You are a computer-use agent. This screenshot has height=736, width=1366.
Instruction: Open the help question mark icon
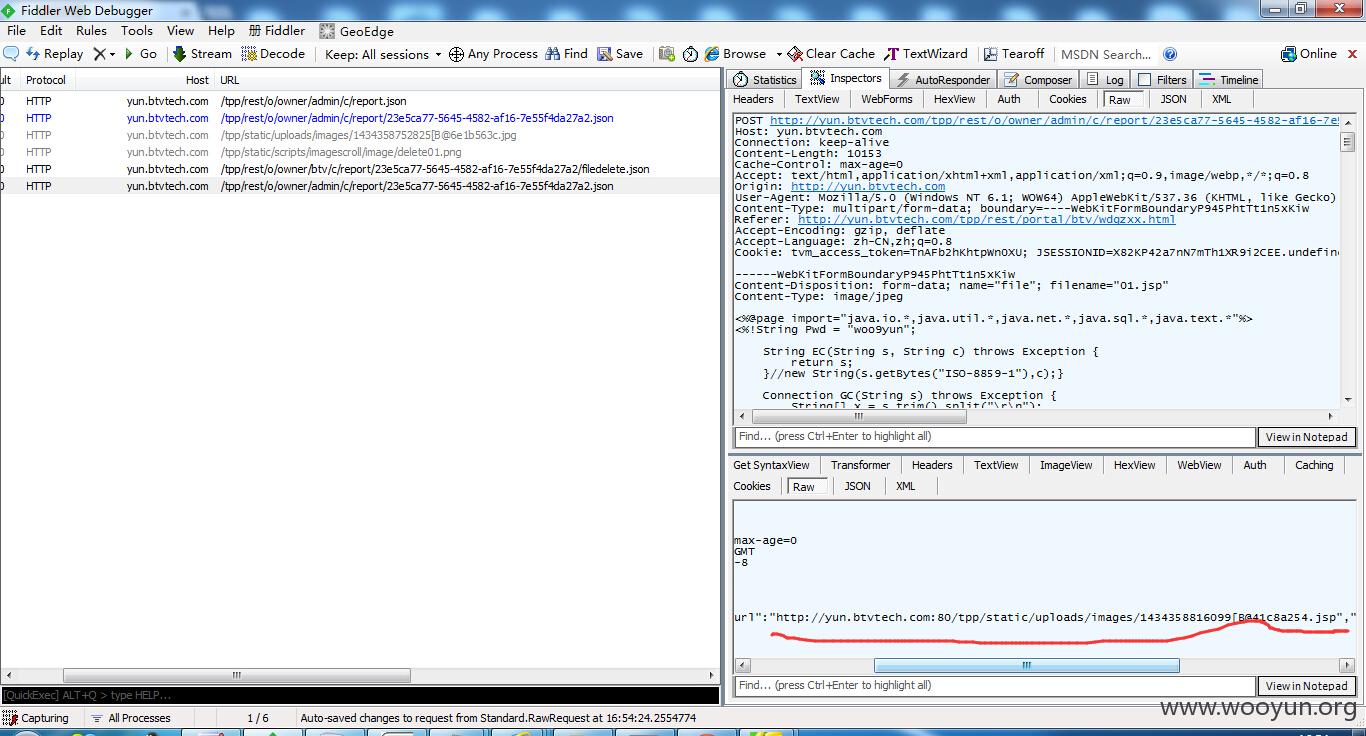(1170, 54)
